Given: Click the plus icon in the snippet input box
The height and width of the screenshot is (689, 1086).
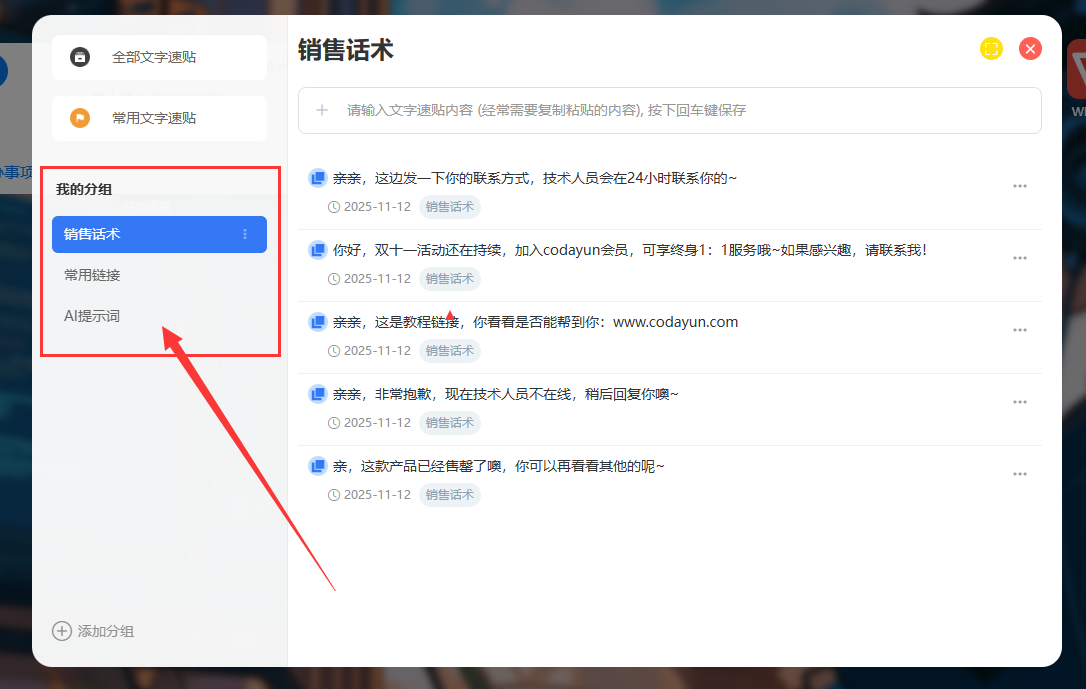Looking at the screenshot, I should pos(322,110).
